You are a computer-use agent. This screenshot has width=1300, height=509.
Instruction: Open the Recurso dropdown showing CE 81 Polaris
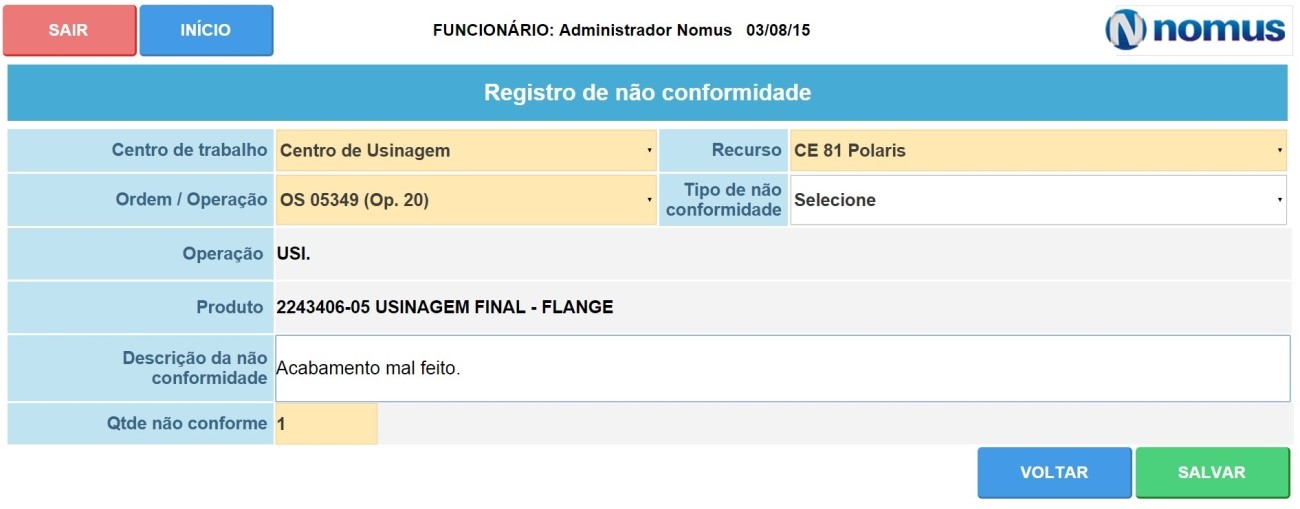click(1038, 151)
